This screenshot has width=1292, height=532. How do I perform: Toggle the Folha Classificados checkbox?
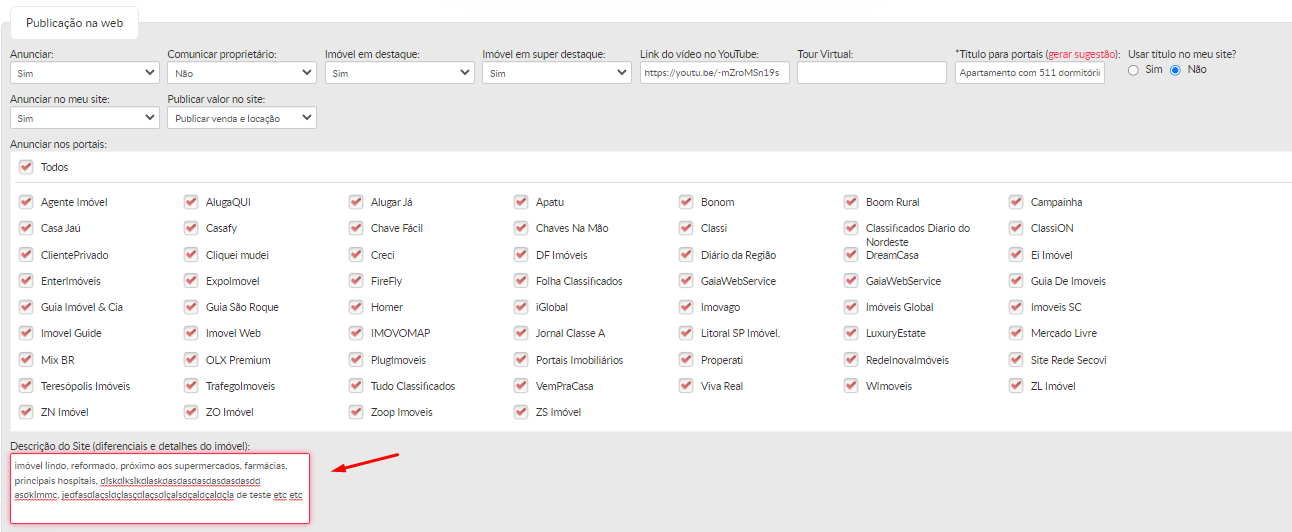pos(521,281)
